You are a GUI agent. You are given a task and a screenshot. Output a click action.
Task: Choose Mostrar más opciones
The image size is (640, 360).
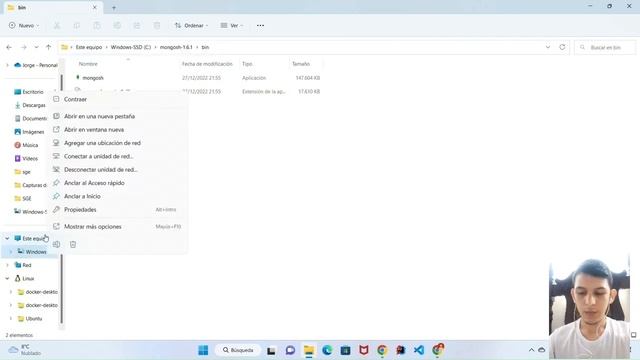[118, 227]
